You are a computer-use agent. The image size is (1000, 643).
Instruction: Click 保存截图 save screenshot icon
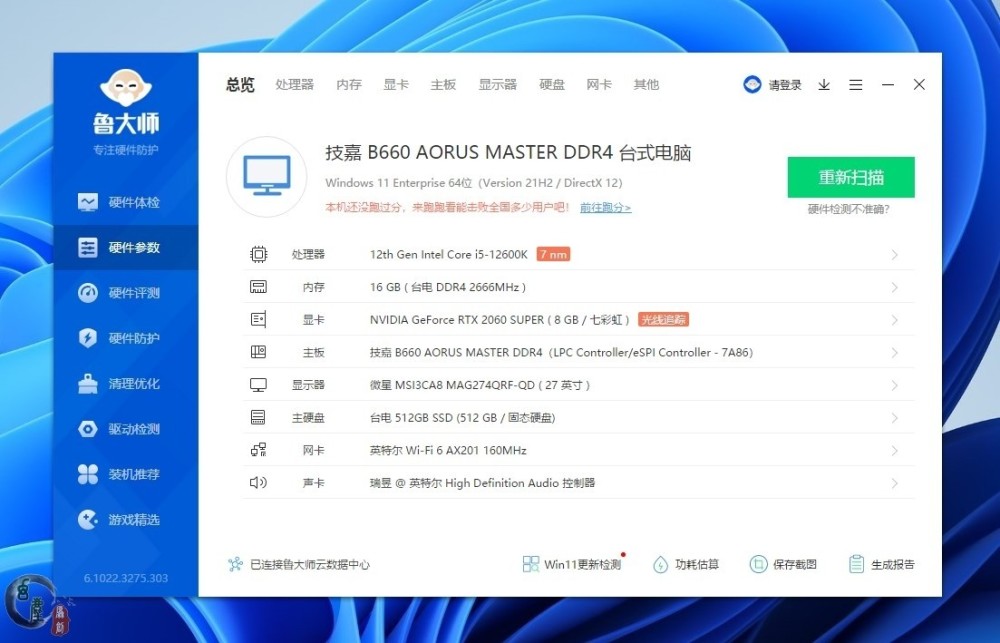tap(759, 564)
